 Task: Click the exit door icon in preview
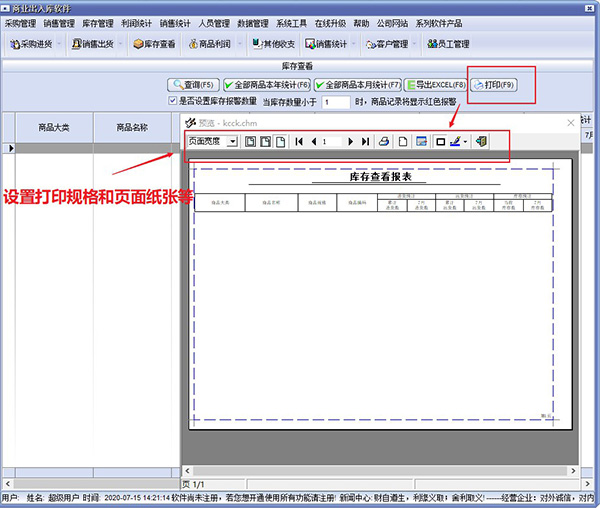481,142
